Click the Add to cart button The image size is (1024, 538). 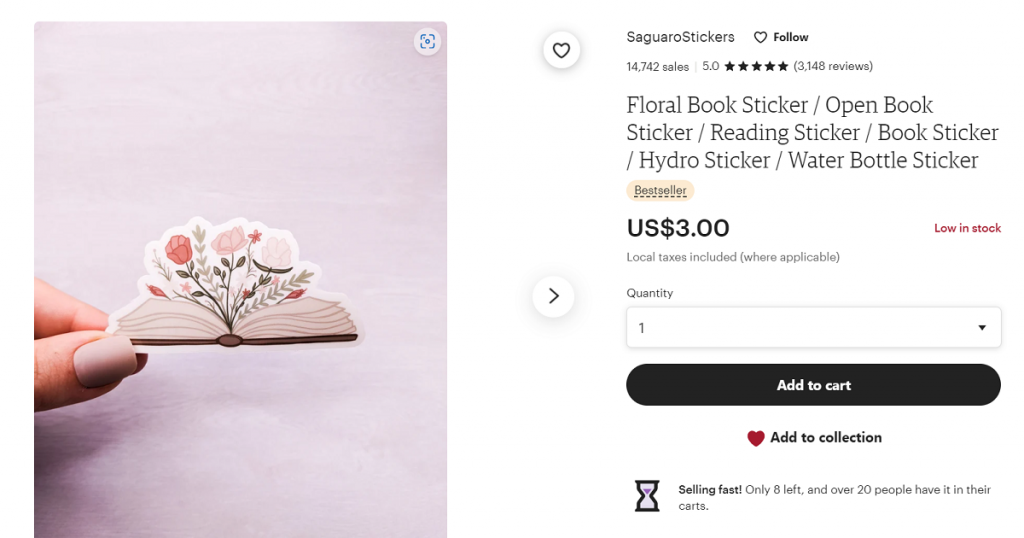tap(813, 385)
